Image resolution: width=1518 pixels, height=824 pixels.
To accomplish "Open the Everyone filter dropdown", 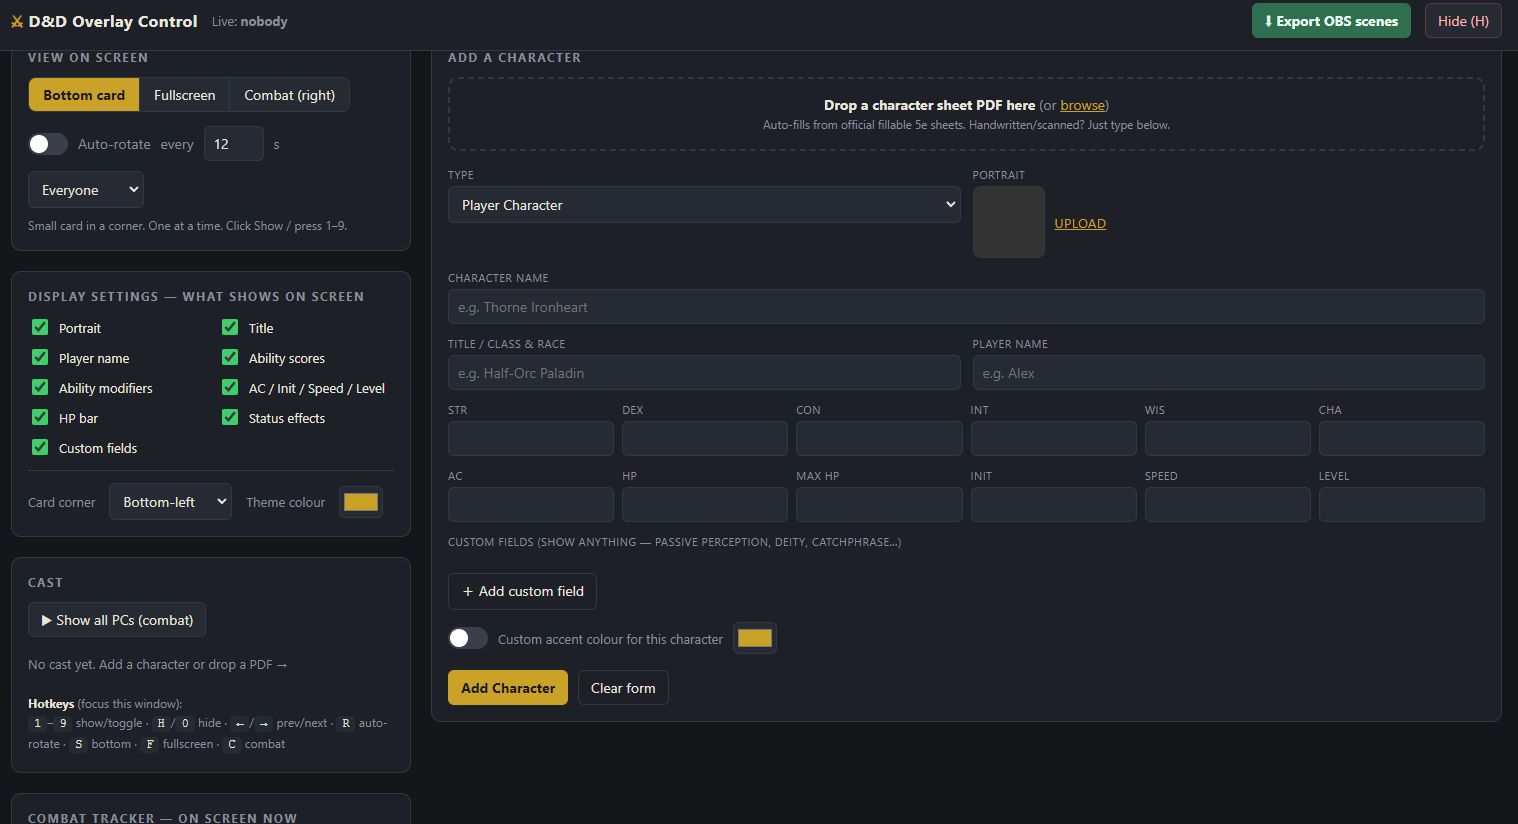I will point(86,190).
